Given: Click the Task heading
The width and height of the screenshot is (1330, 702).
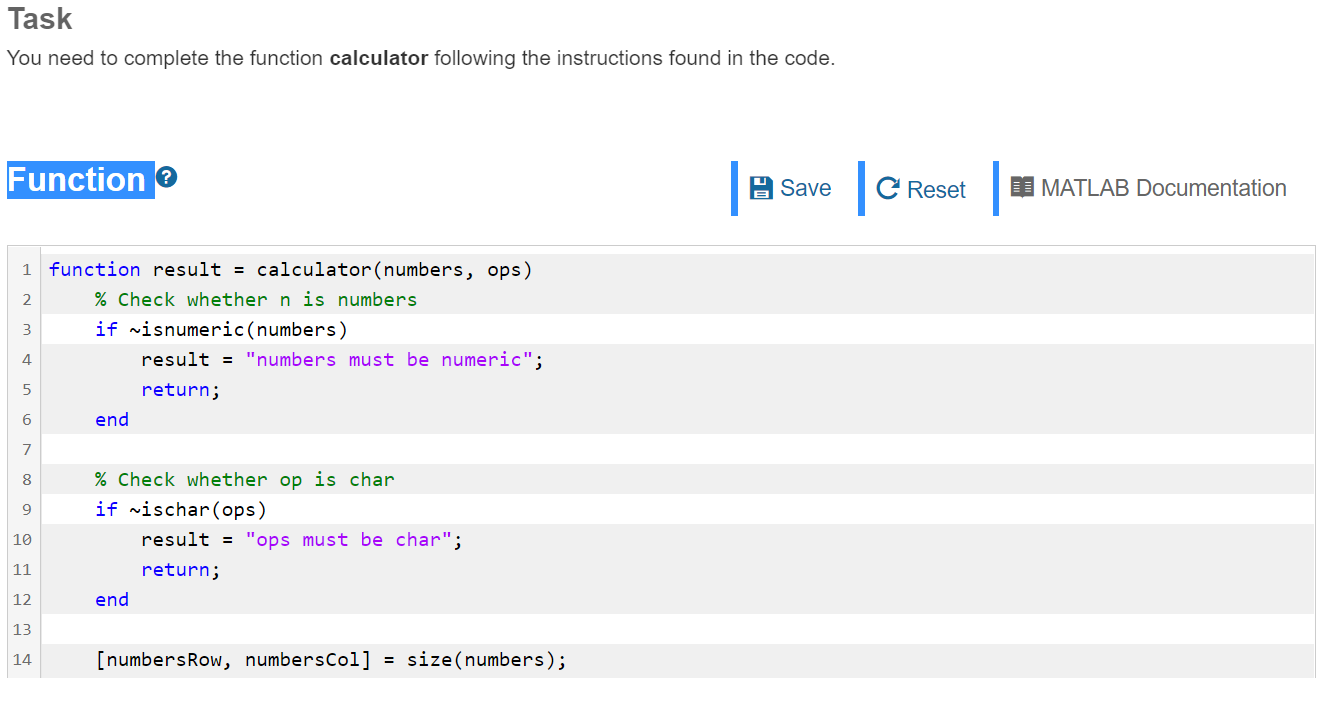Looking at the screenshot, I should (x=40, y=18).
